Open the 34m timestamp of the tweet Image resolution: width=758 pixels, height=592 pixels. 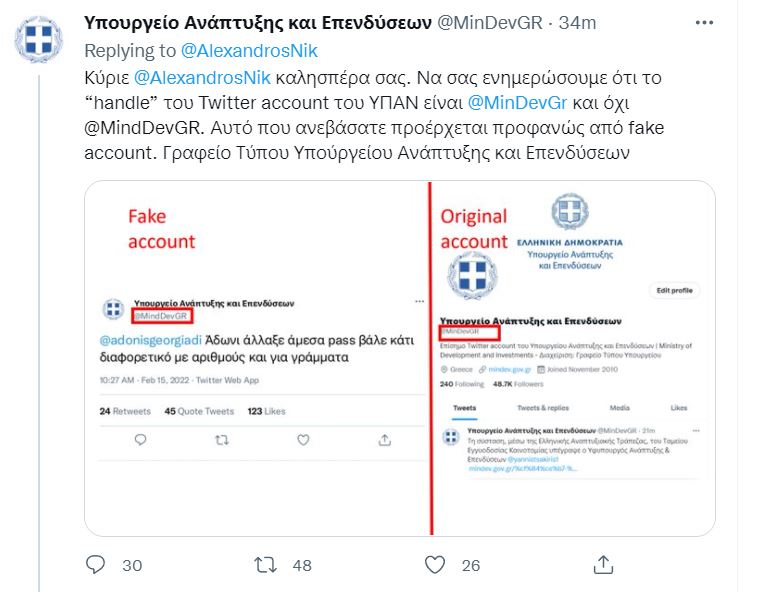coord(577,23)
